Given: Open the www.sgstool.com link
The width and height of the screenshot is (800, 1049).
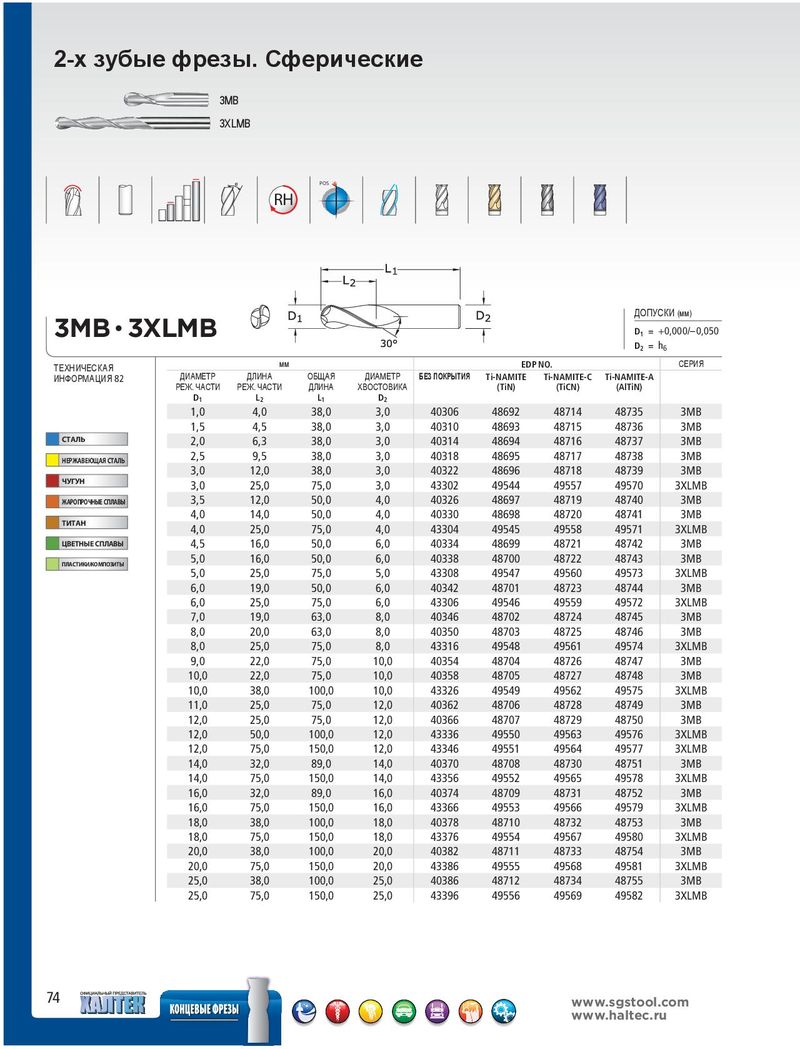Looking at the screenshot, I should point(629,1002).
